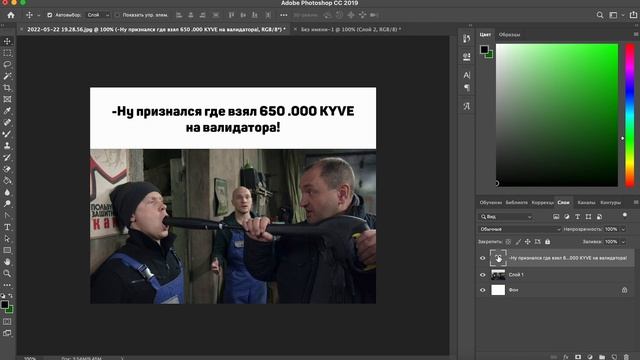Select the Horizontal Type tool

[7, 227]
